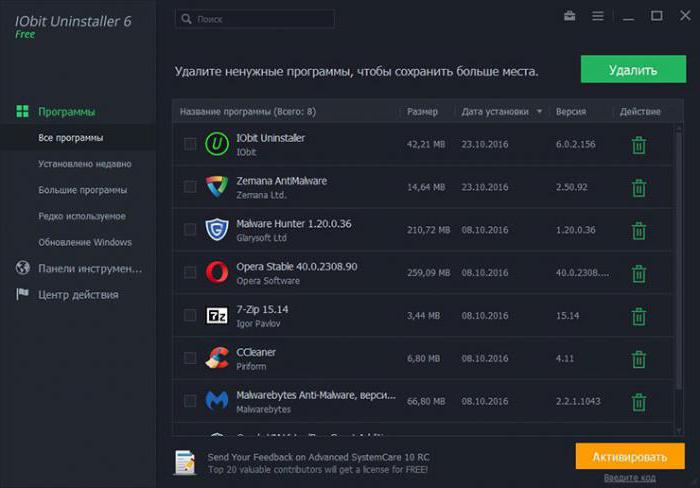Remove Malwarebytes Anti-Malware using trash icon
The image size is (700, 488).
639,402
